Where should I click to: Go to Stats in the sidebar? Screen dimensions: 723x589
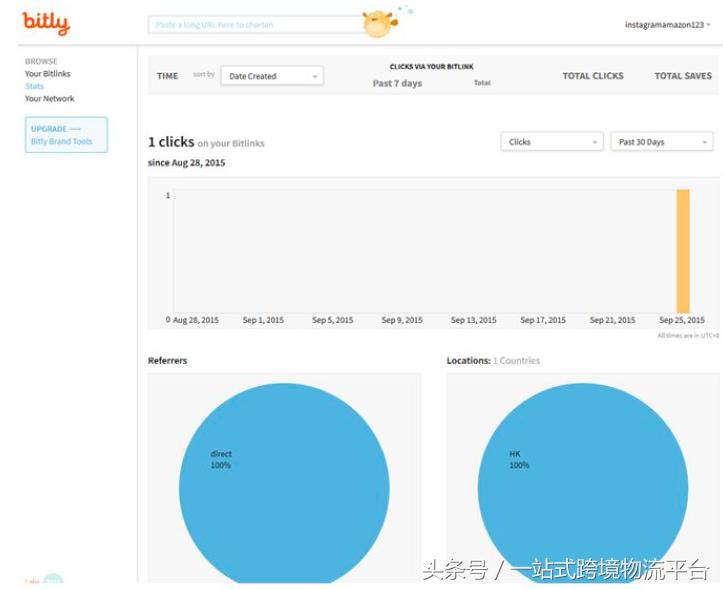tap(34, 86)
